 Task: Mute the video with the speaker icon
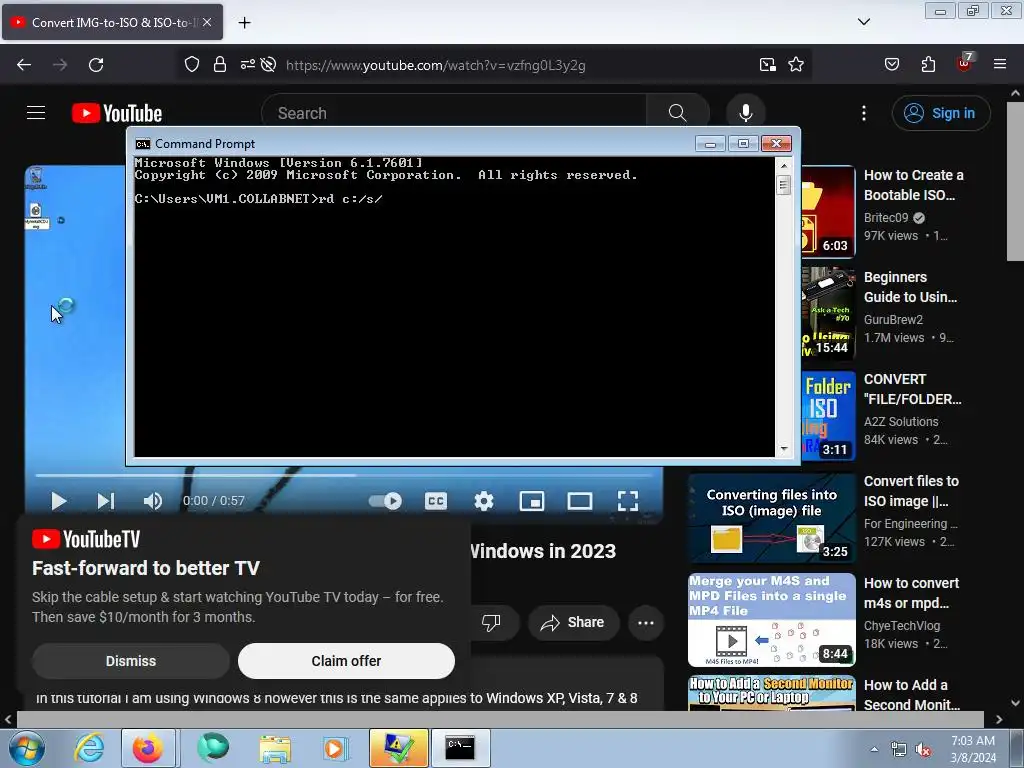coord(153,501)
